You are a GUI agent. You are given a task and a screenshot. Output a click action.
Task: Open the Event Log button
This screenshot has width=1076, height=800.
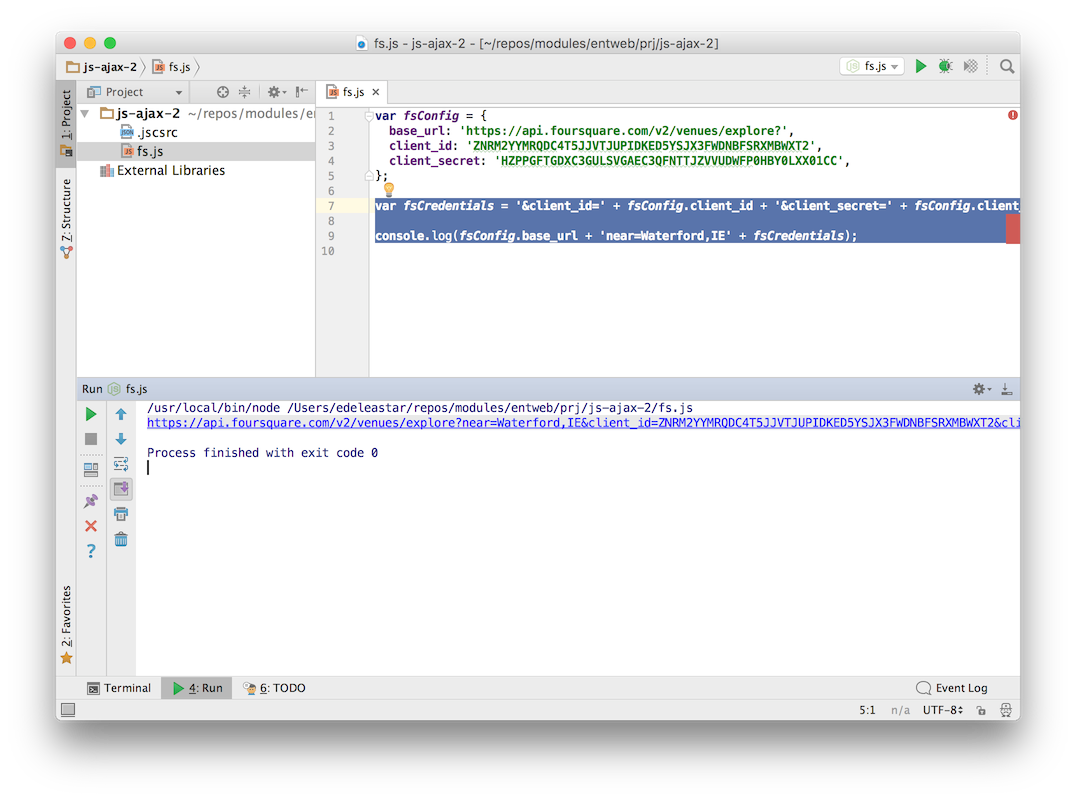pyautogui.click(x=951, y=688)
